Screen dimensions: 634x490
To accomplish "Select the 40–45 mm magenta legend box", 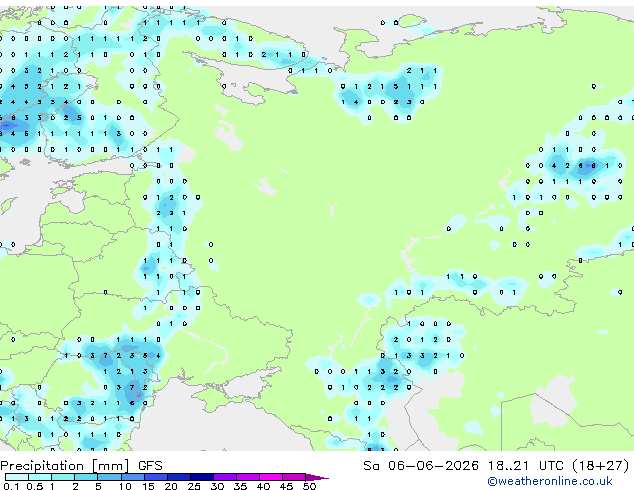I will 271,477.
